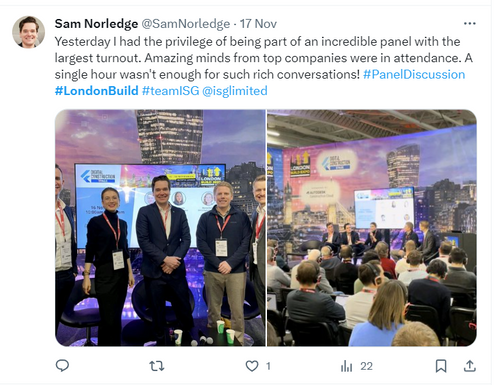Click the #teamISG hashtag
Screen dimensions: 500x385
[x=170, y=91]
